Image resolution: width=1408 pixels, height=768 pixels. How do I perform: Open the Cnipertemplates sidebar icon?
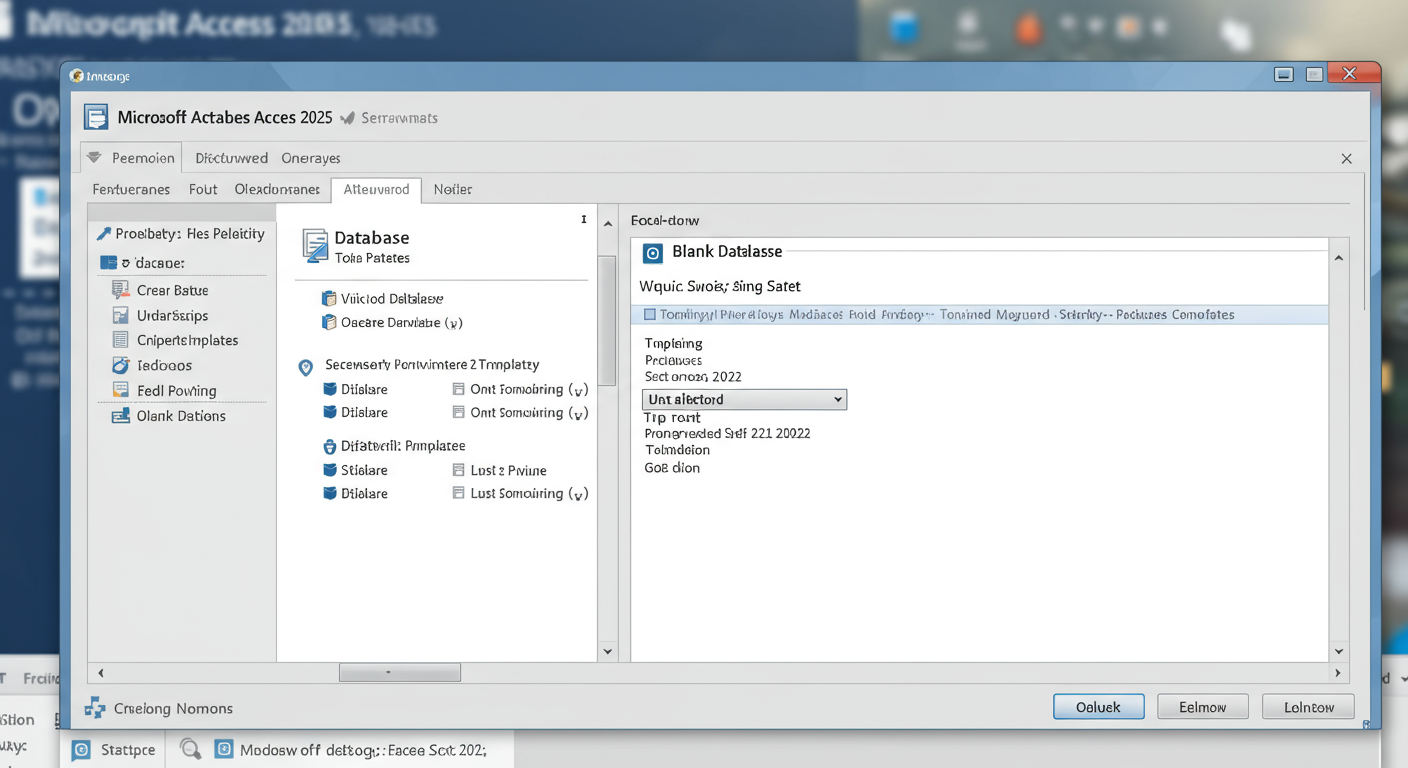click(120, 340)
